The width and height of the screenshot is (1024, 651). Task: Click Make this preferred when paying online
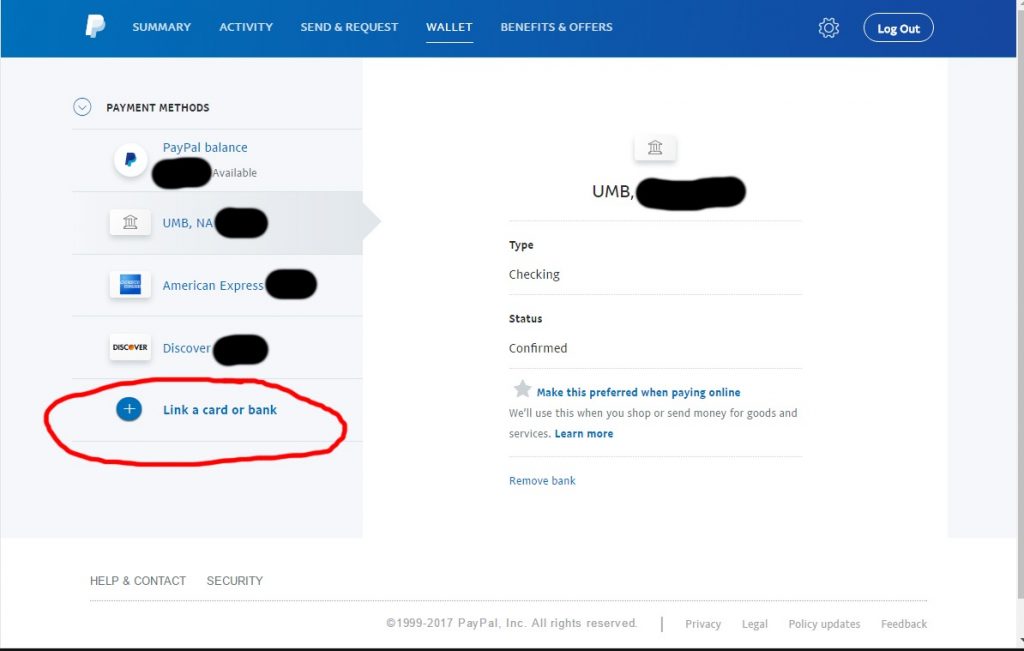[638, 392]
